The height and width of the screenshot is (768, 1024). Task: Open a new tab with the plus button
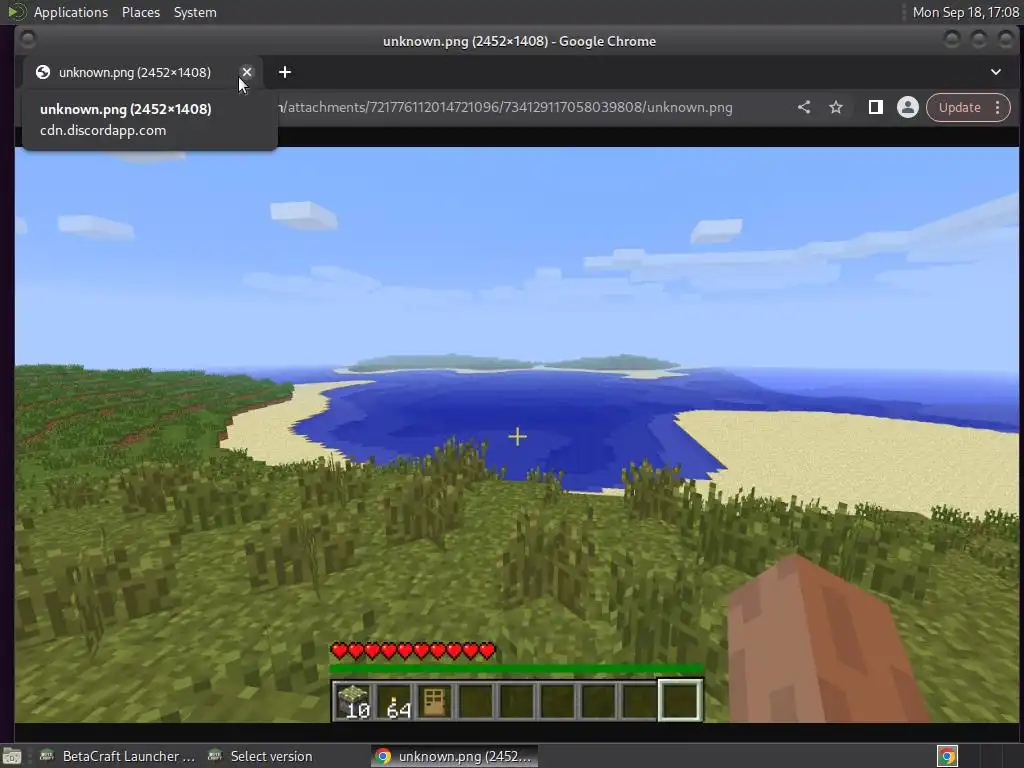coord(285,72)
